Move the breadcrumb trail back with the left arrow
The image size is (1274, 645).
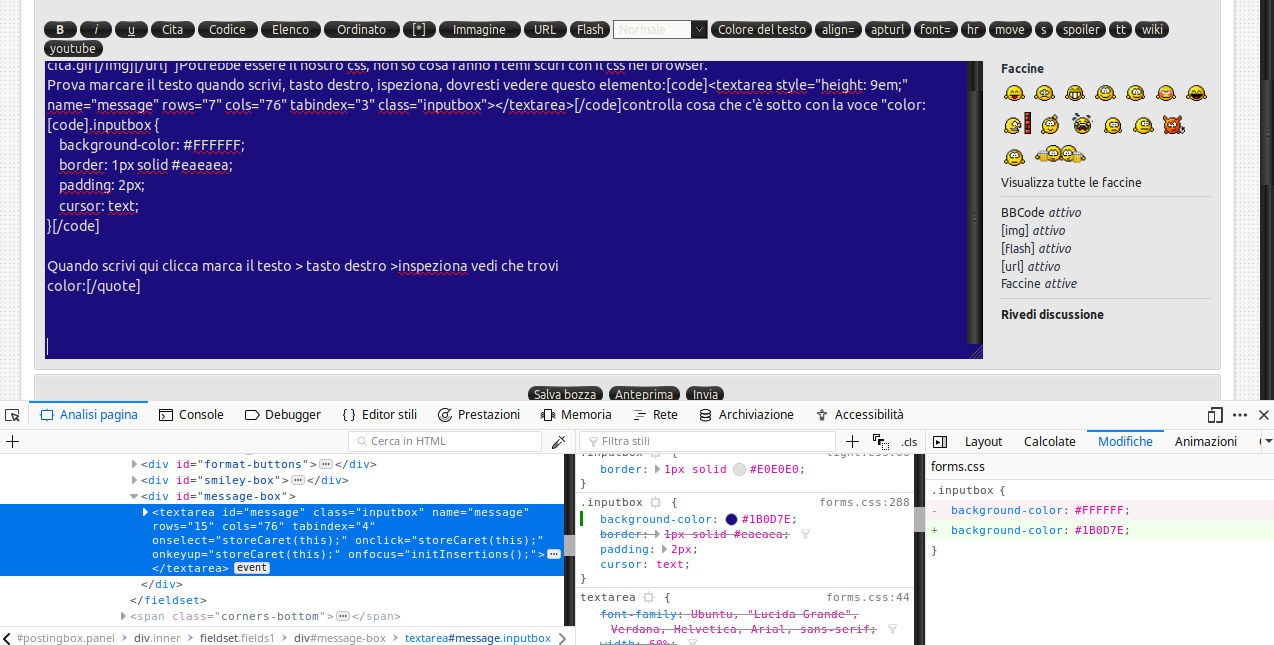(6, 638)
